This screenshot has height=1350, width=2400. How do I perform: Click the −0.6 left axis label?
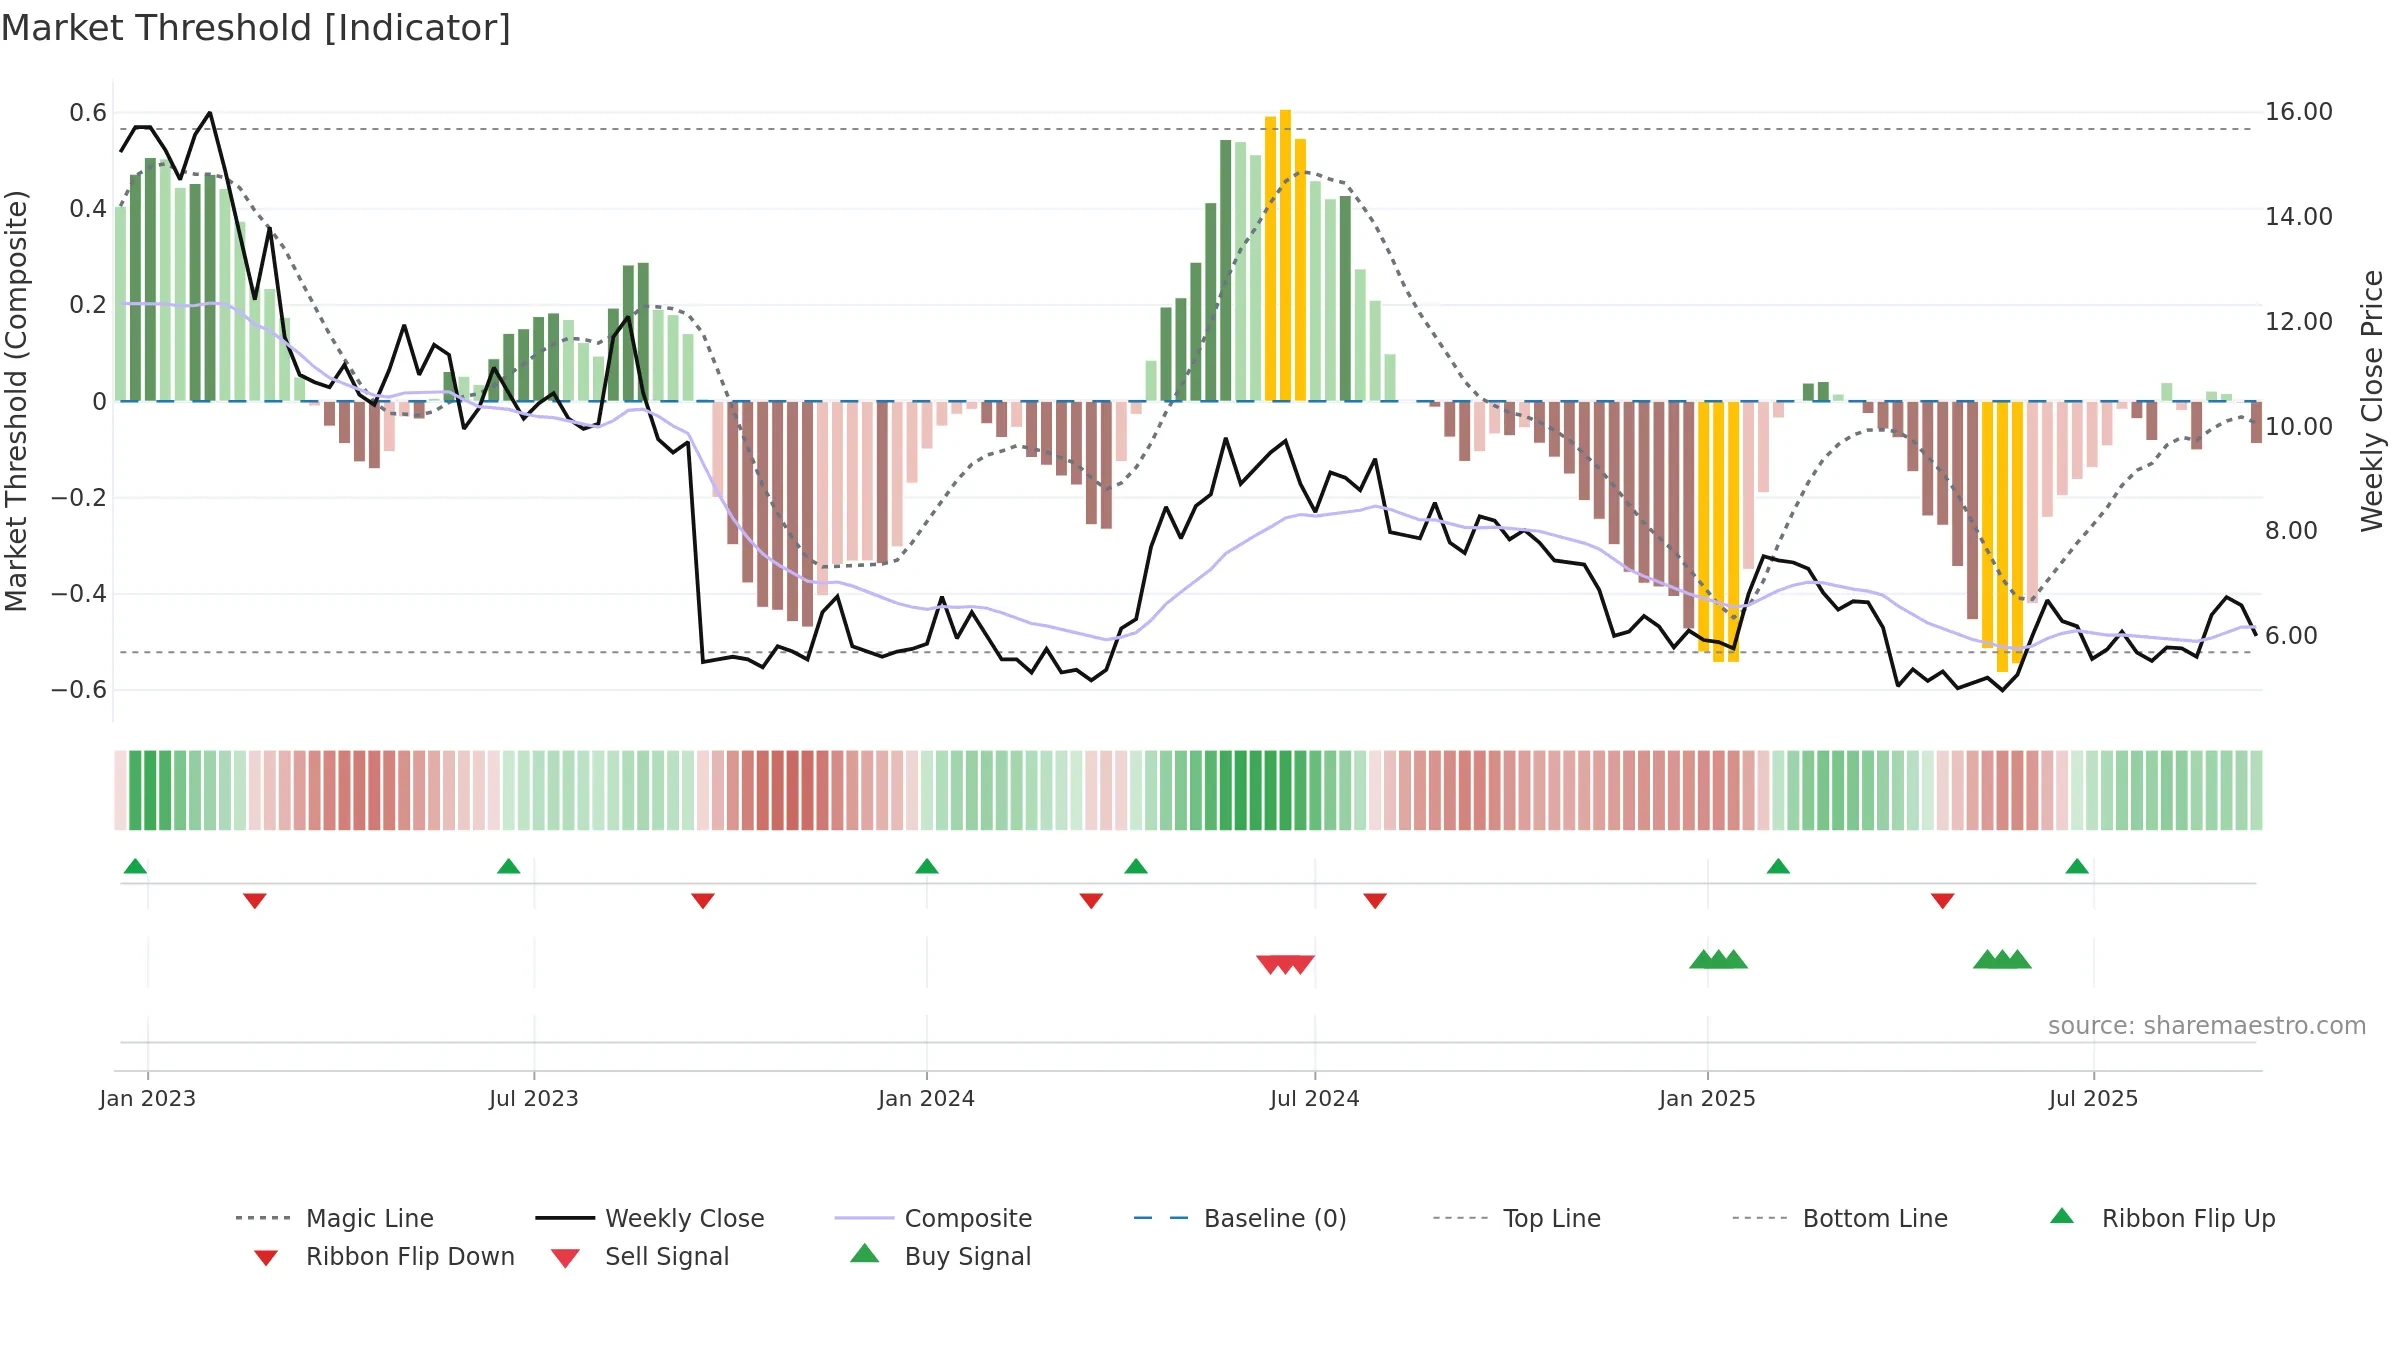click(x=79, y=690)
